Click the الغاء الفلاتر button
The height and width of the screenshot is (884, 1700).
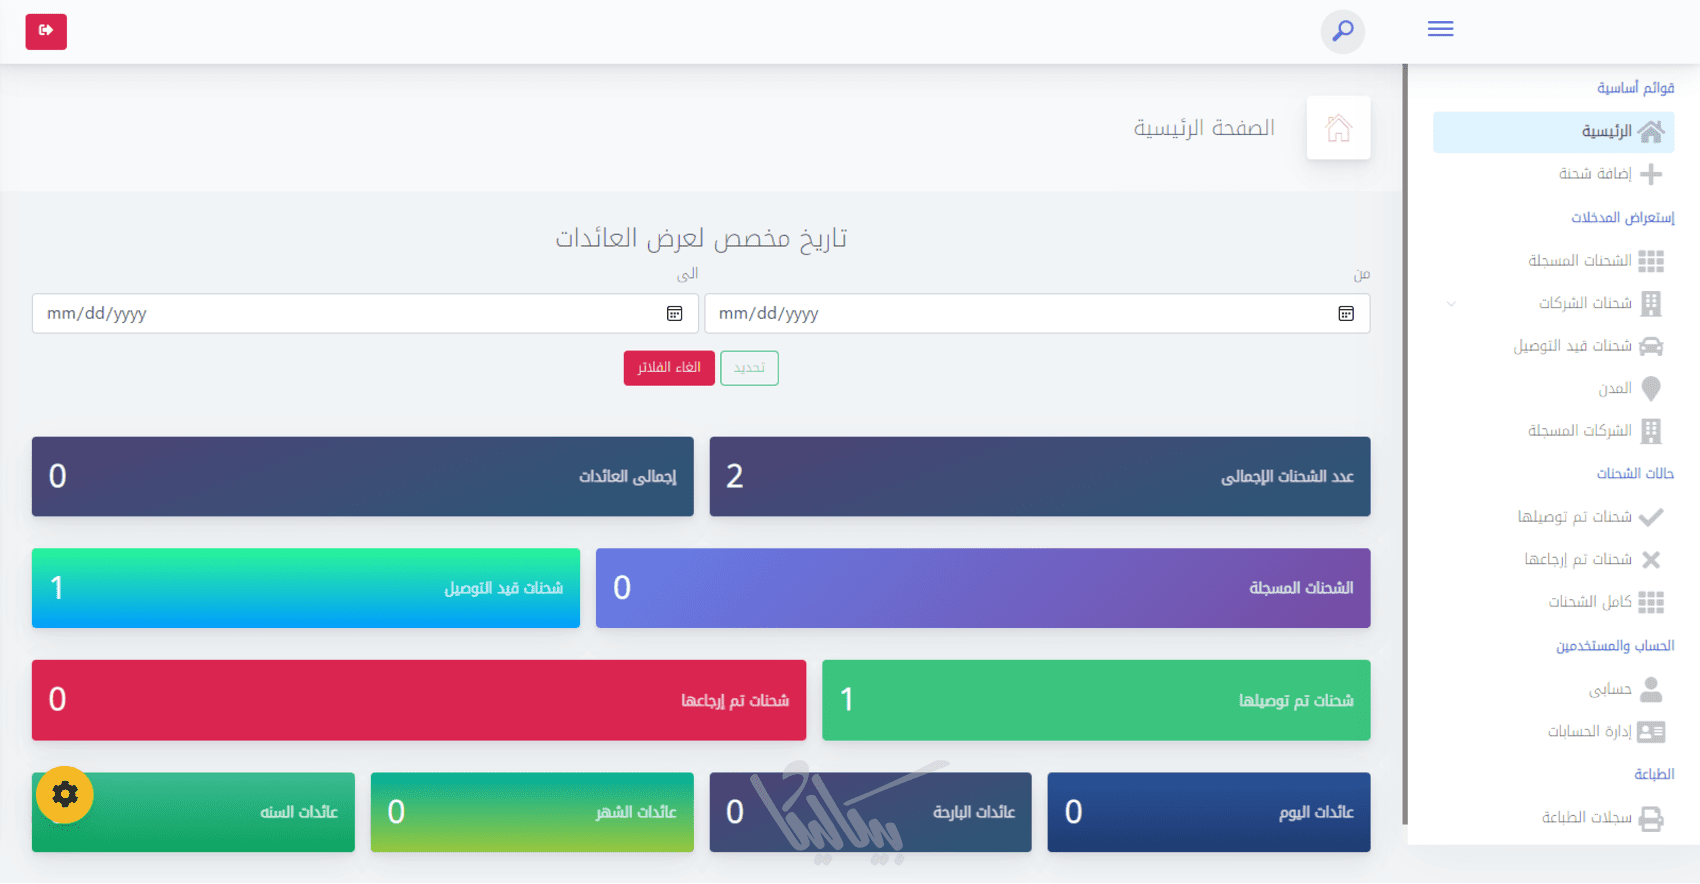(x=669, y=368)
